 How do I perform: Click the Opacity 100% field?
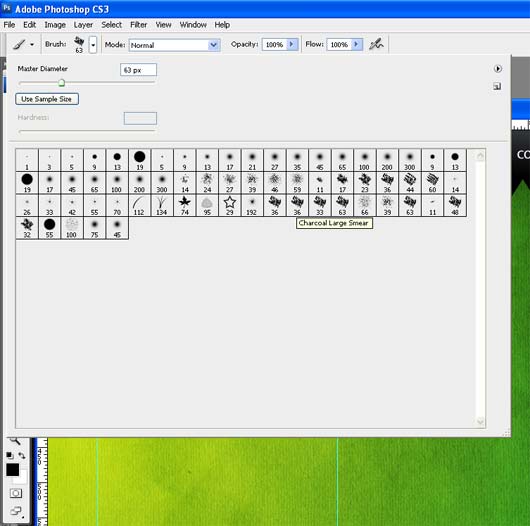(274, 45)
